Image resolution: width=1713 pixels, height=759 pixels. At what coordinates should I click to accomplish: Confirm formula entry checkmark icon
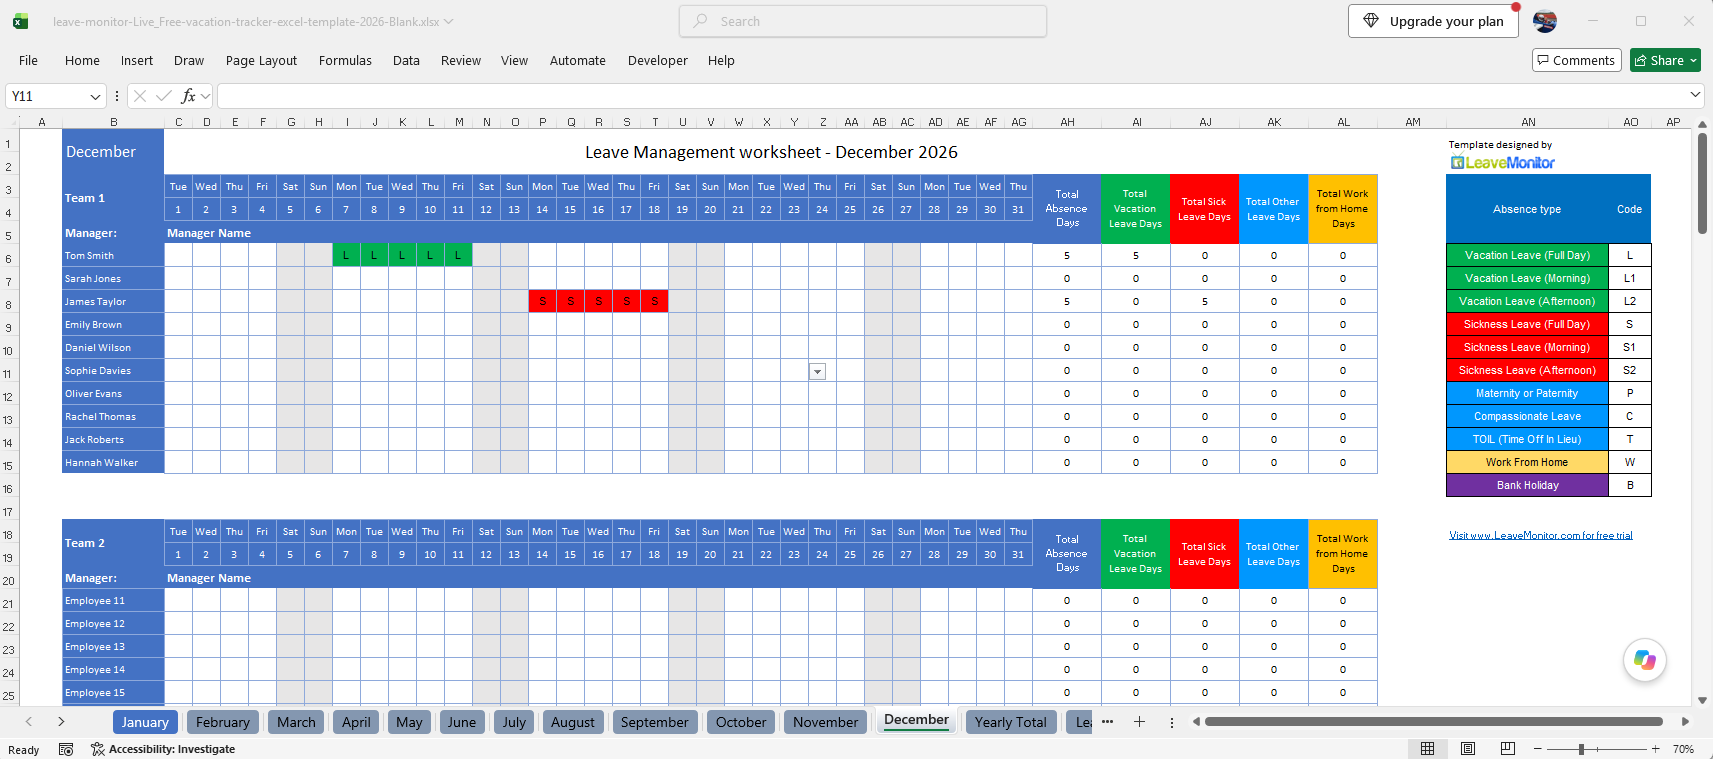[x=164, y=96]
